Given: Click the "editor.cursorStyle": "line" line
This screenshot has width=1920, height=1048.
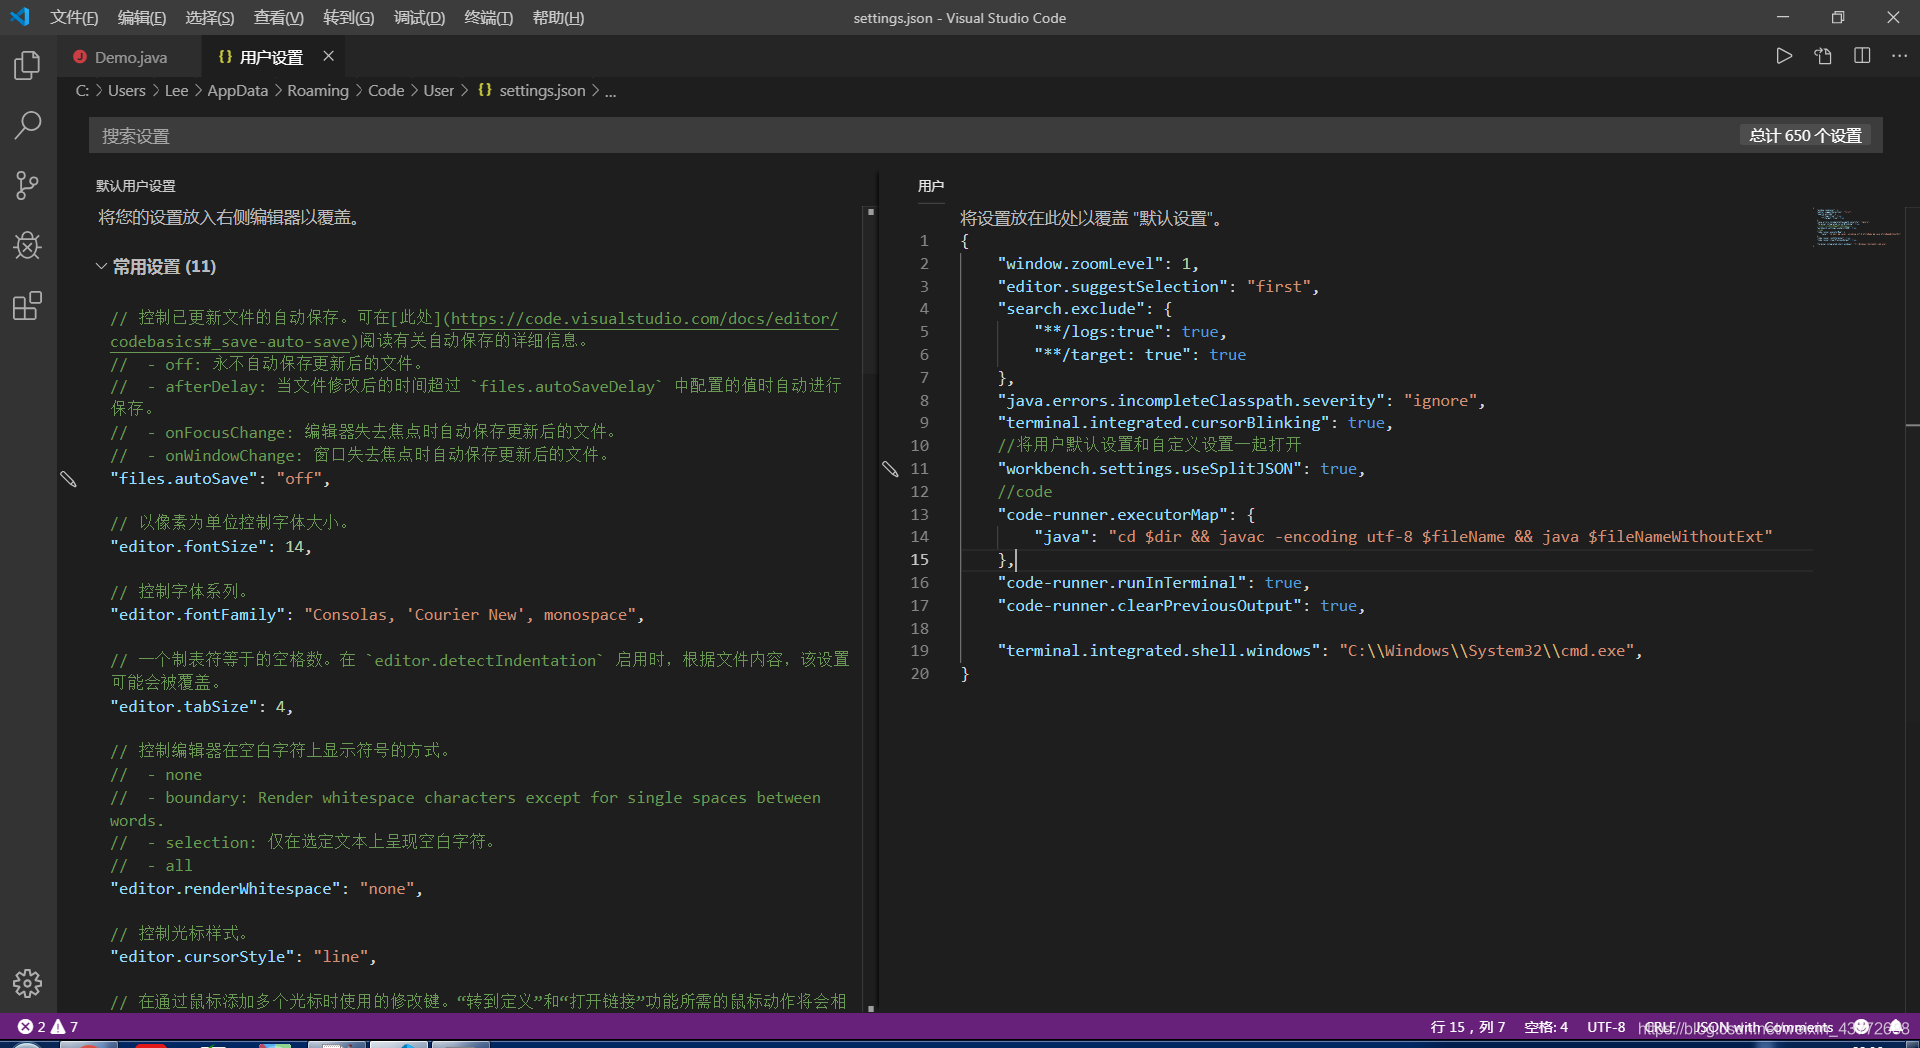Looking at the screenshot, I should tap(243, 957).
